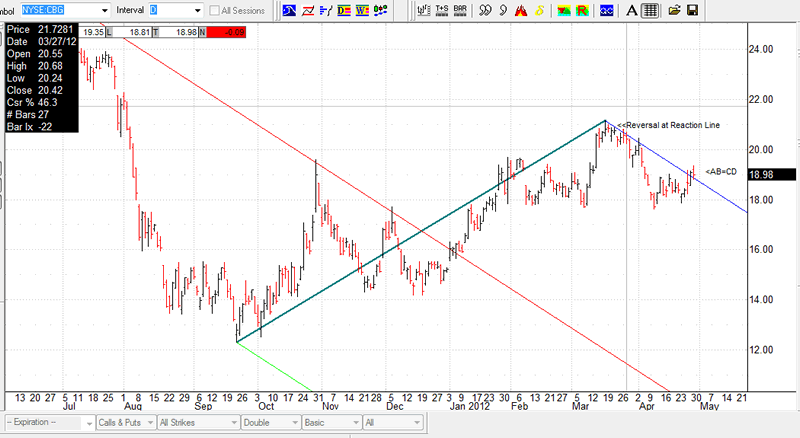This screenshot has width=800, height=438.
Task: Click the open folder icon in toolbar
Action: pyautogui.click(x=673, y=10)
